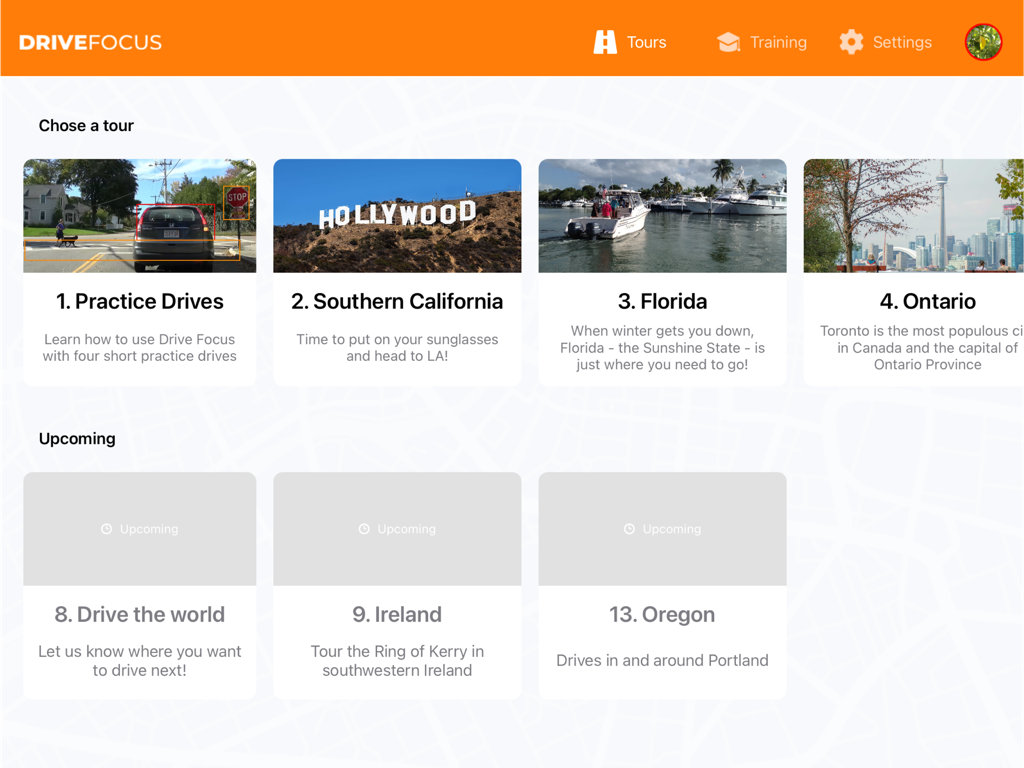The image size is (1024, 768).
Task: Click the 1. Practice Drives title
Action: [140, 301]
